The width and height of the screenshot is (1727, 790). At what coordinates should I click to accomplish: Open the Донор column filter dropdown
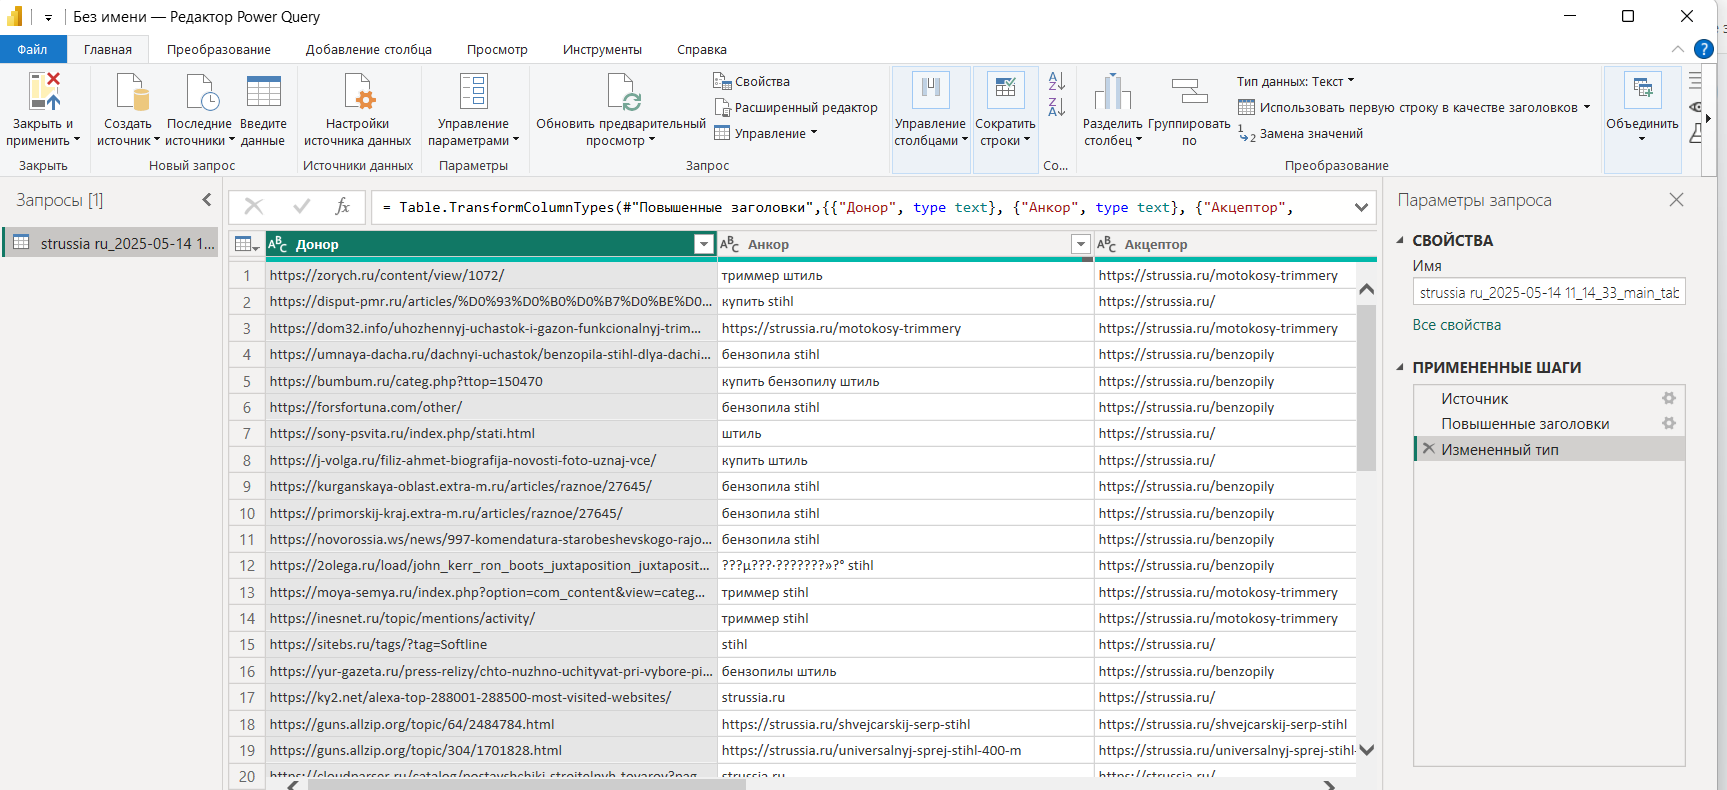tap(703, 244)
